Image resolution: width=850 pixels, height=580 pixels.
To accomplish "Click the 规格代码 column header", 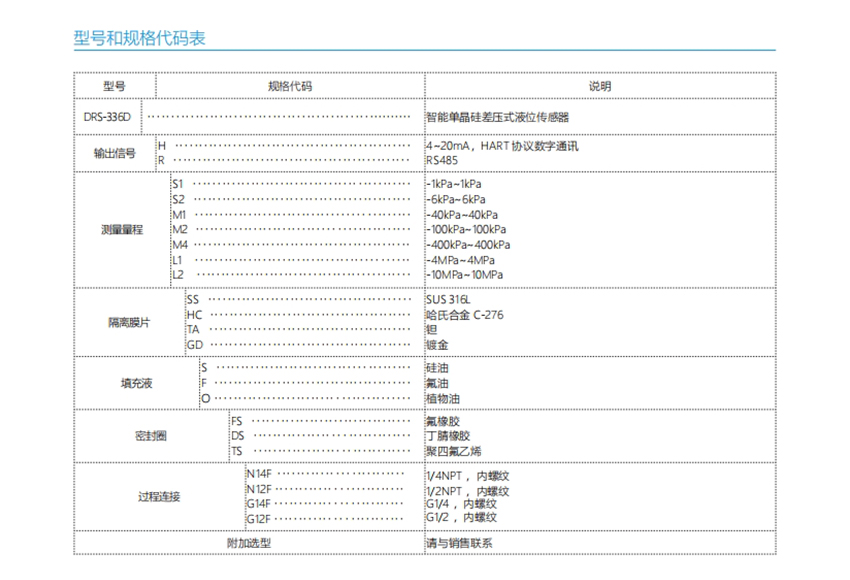I will coord(290,87).
